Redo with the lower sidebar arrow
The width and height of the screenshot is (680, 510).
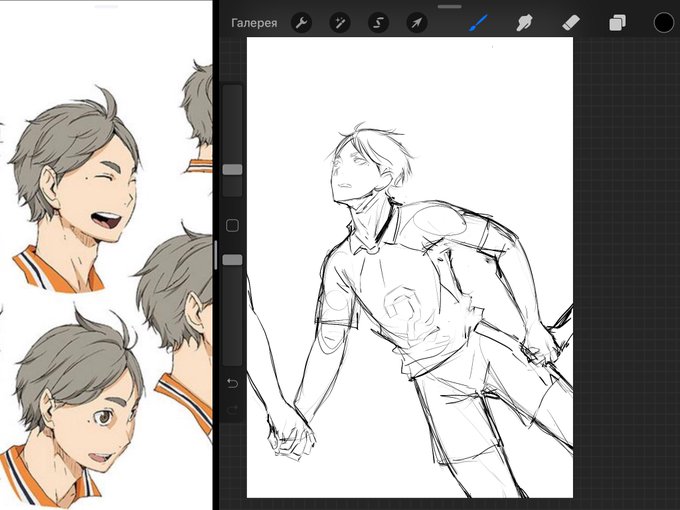[232, 409]
